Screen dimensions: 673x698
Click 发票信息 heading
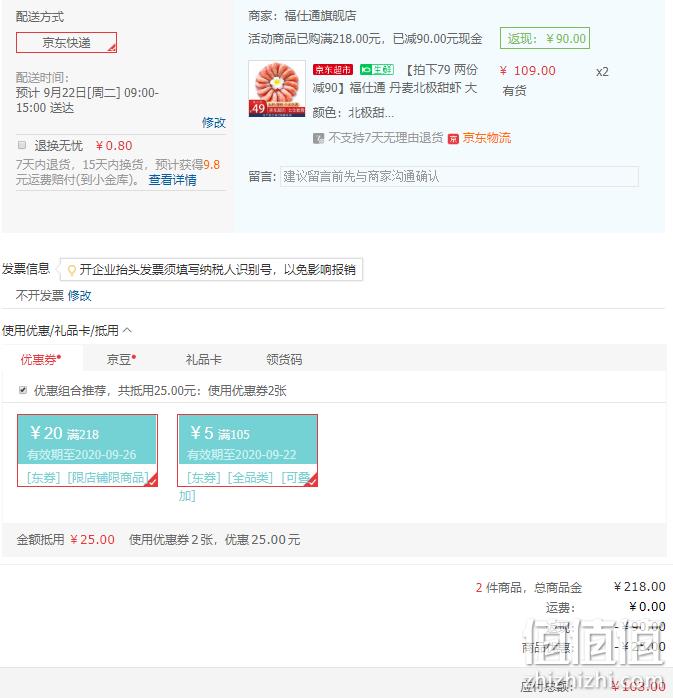26,269
